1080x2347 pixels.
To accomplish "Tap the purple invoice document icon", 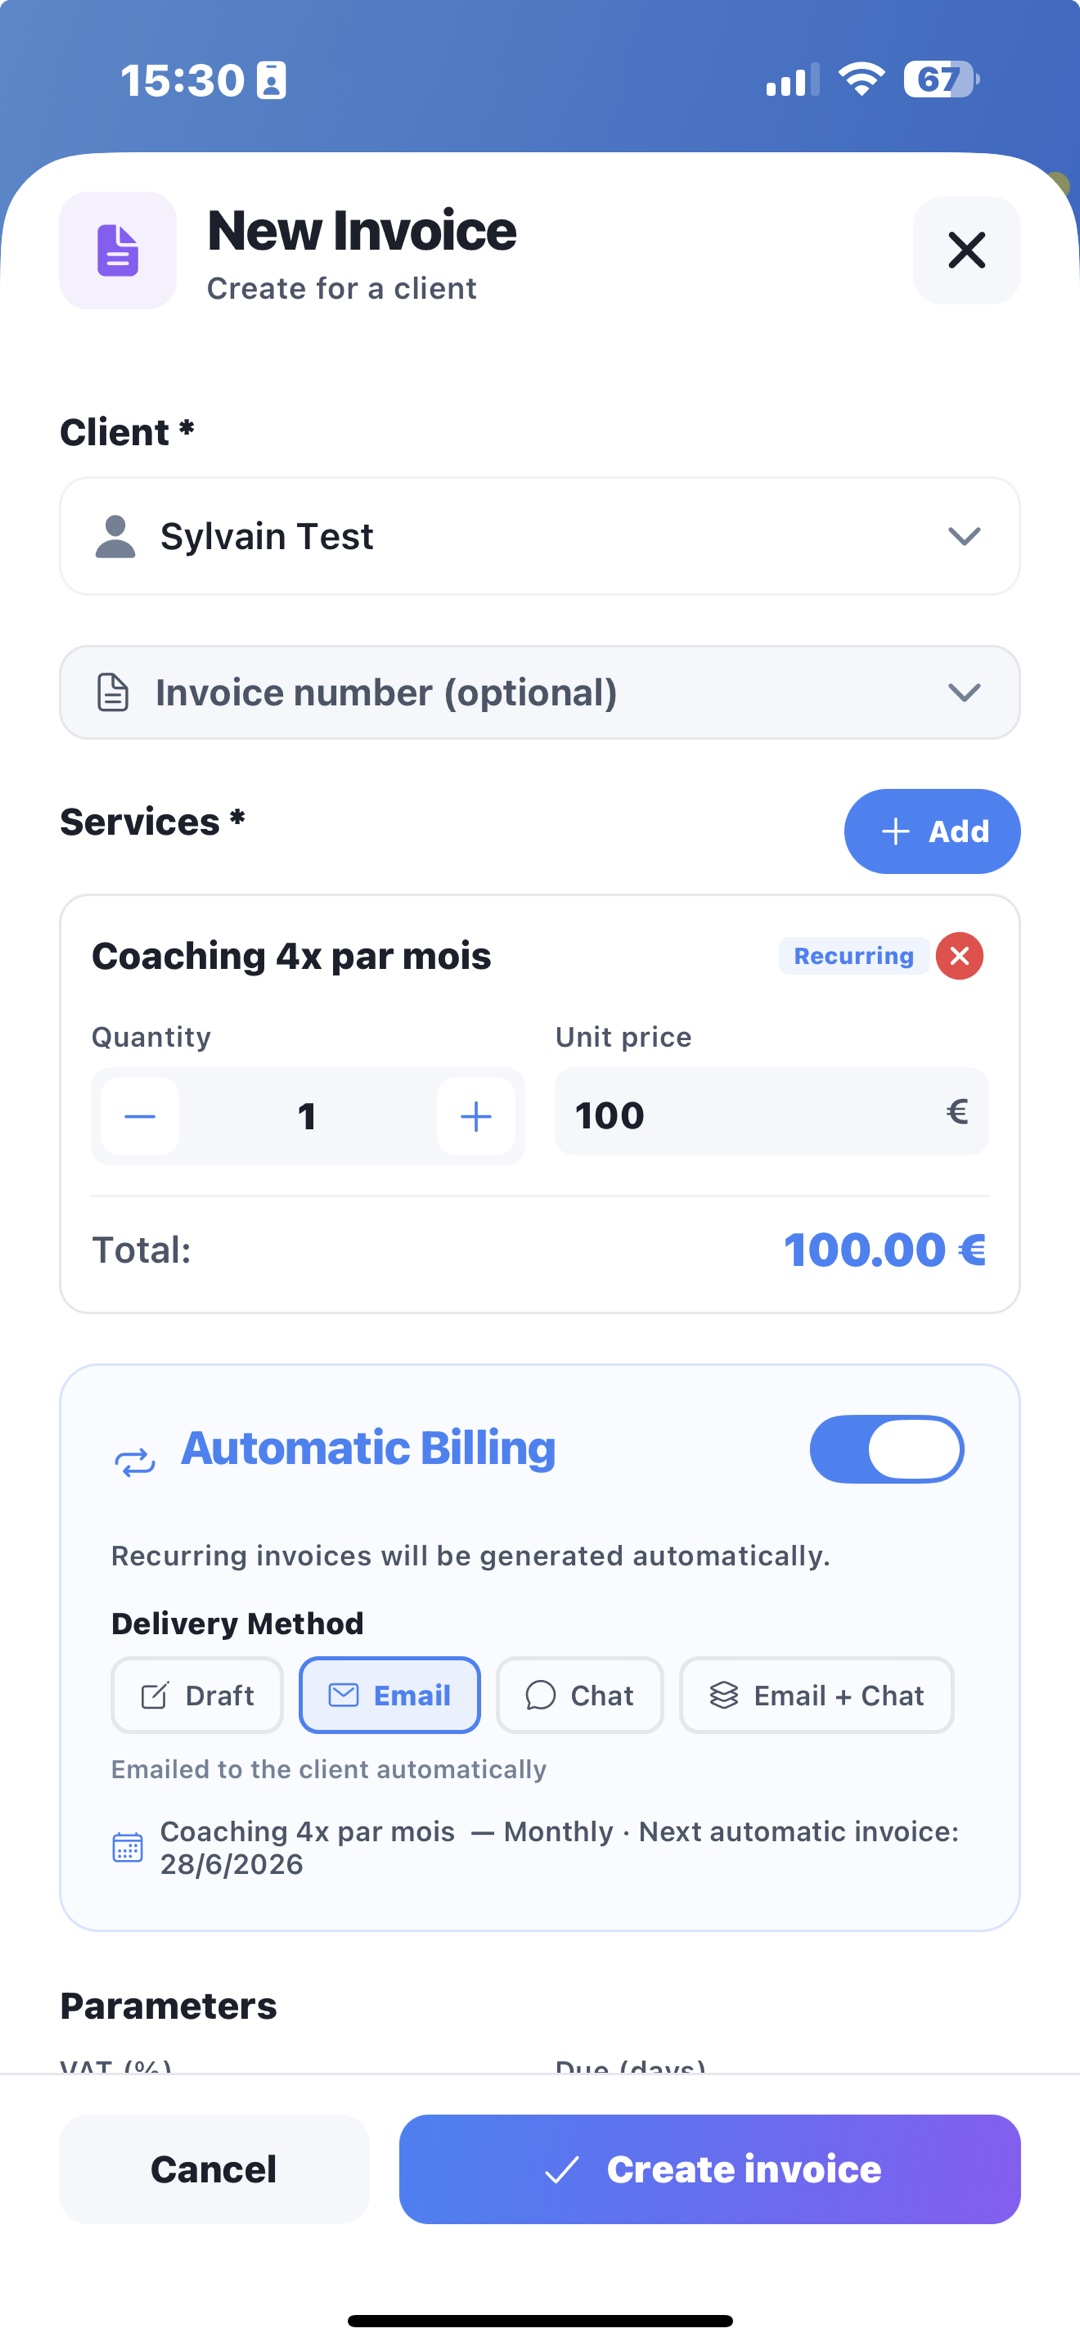I will click(118, 250).
